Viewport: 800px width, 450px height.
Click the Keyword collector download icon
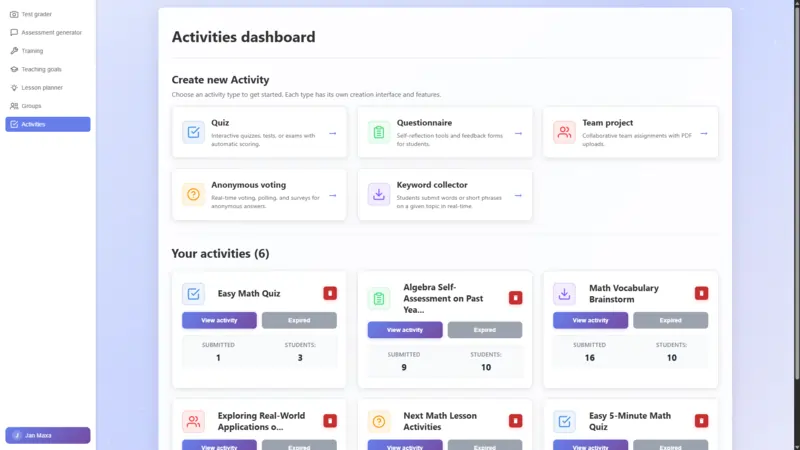click(x=379, y=194)
